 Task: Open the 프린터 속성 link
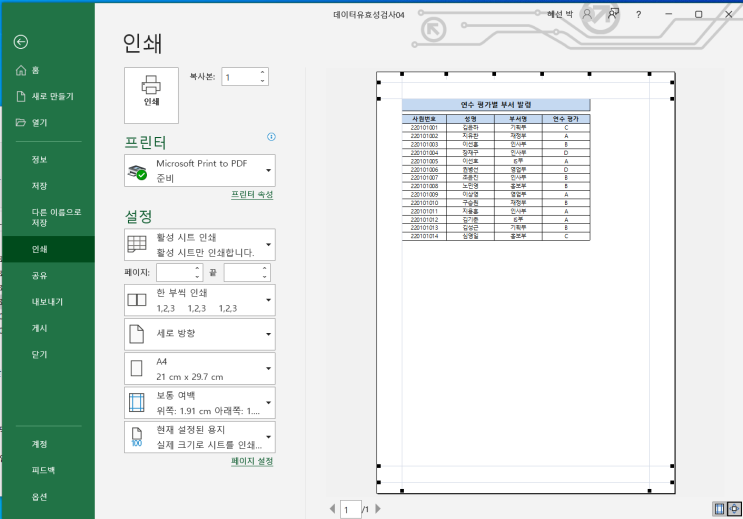[252, 194]
